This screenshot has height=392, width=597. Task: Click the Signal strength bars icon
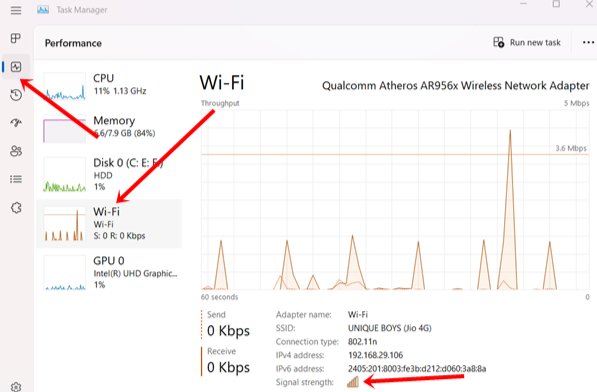353,382
